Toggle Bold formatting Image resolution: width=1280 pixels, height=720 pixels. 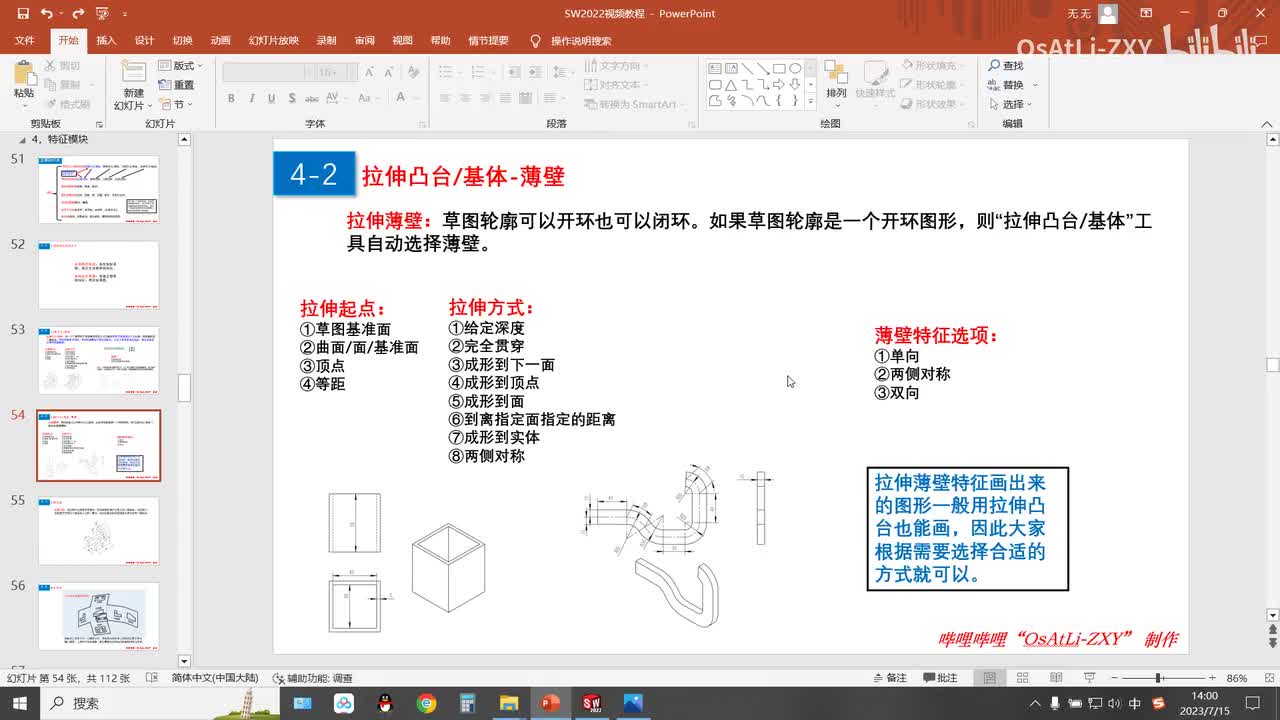coord(231,98)
